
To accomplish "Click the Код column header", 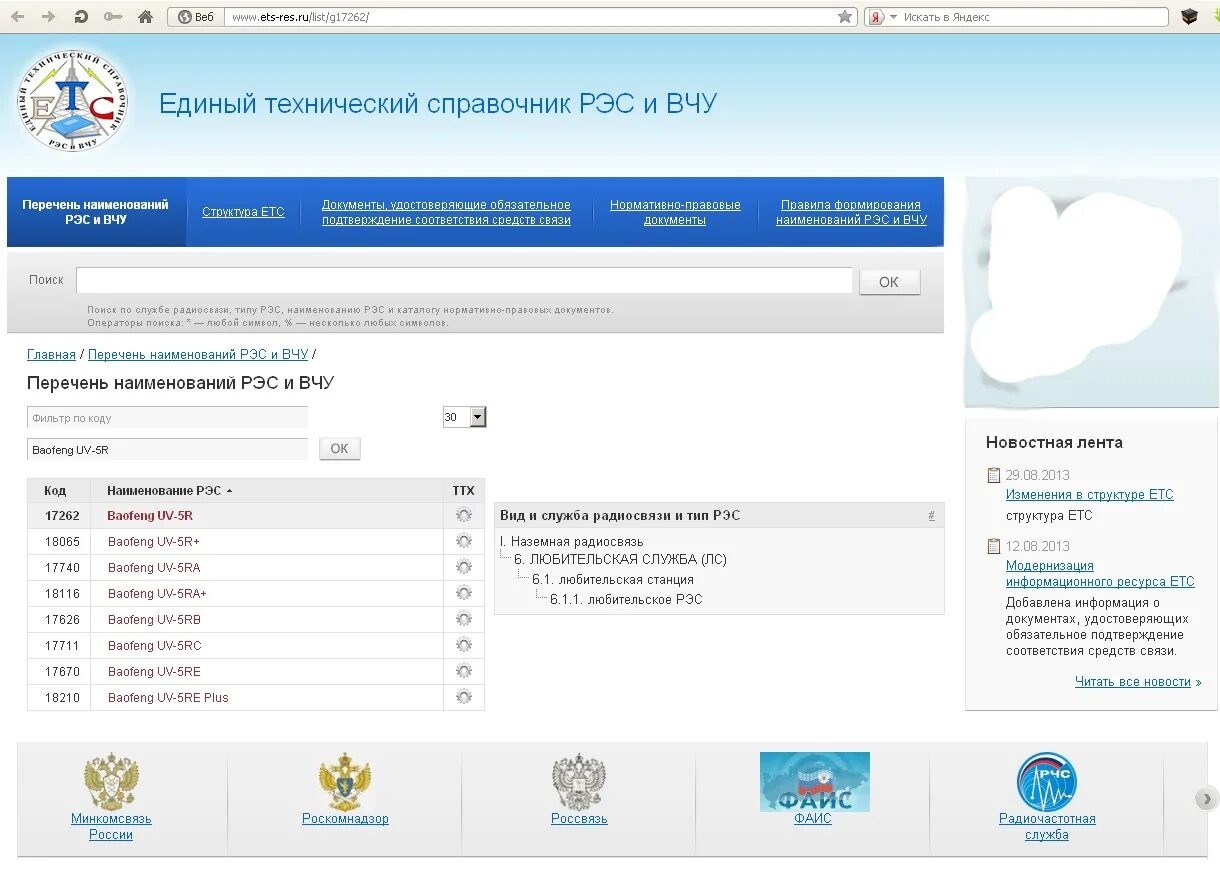I will 55,490.
